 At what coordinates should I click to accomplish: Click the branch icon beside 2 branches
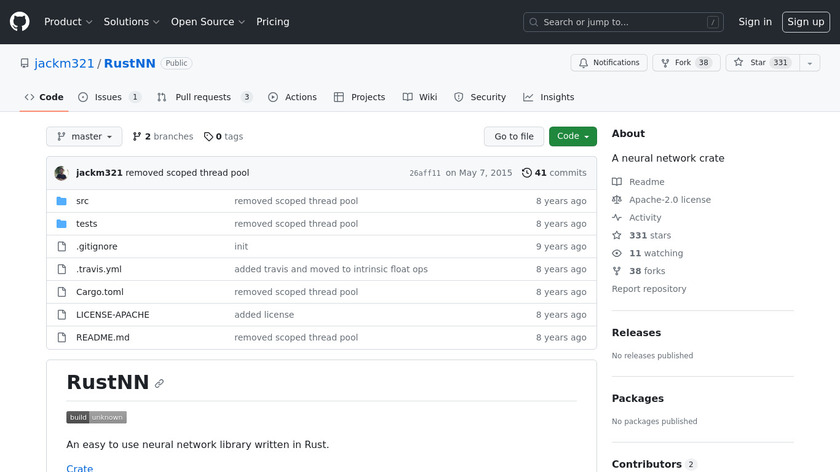click(x=137, y=137)
